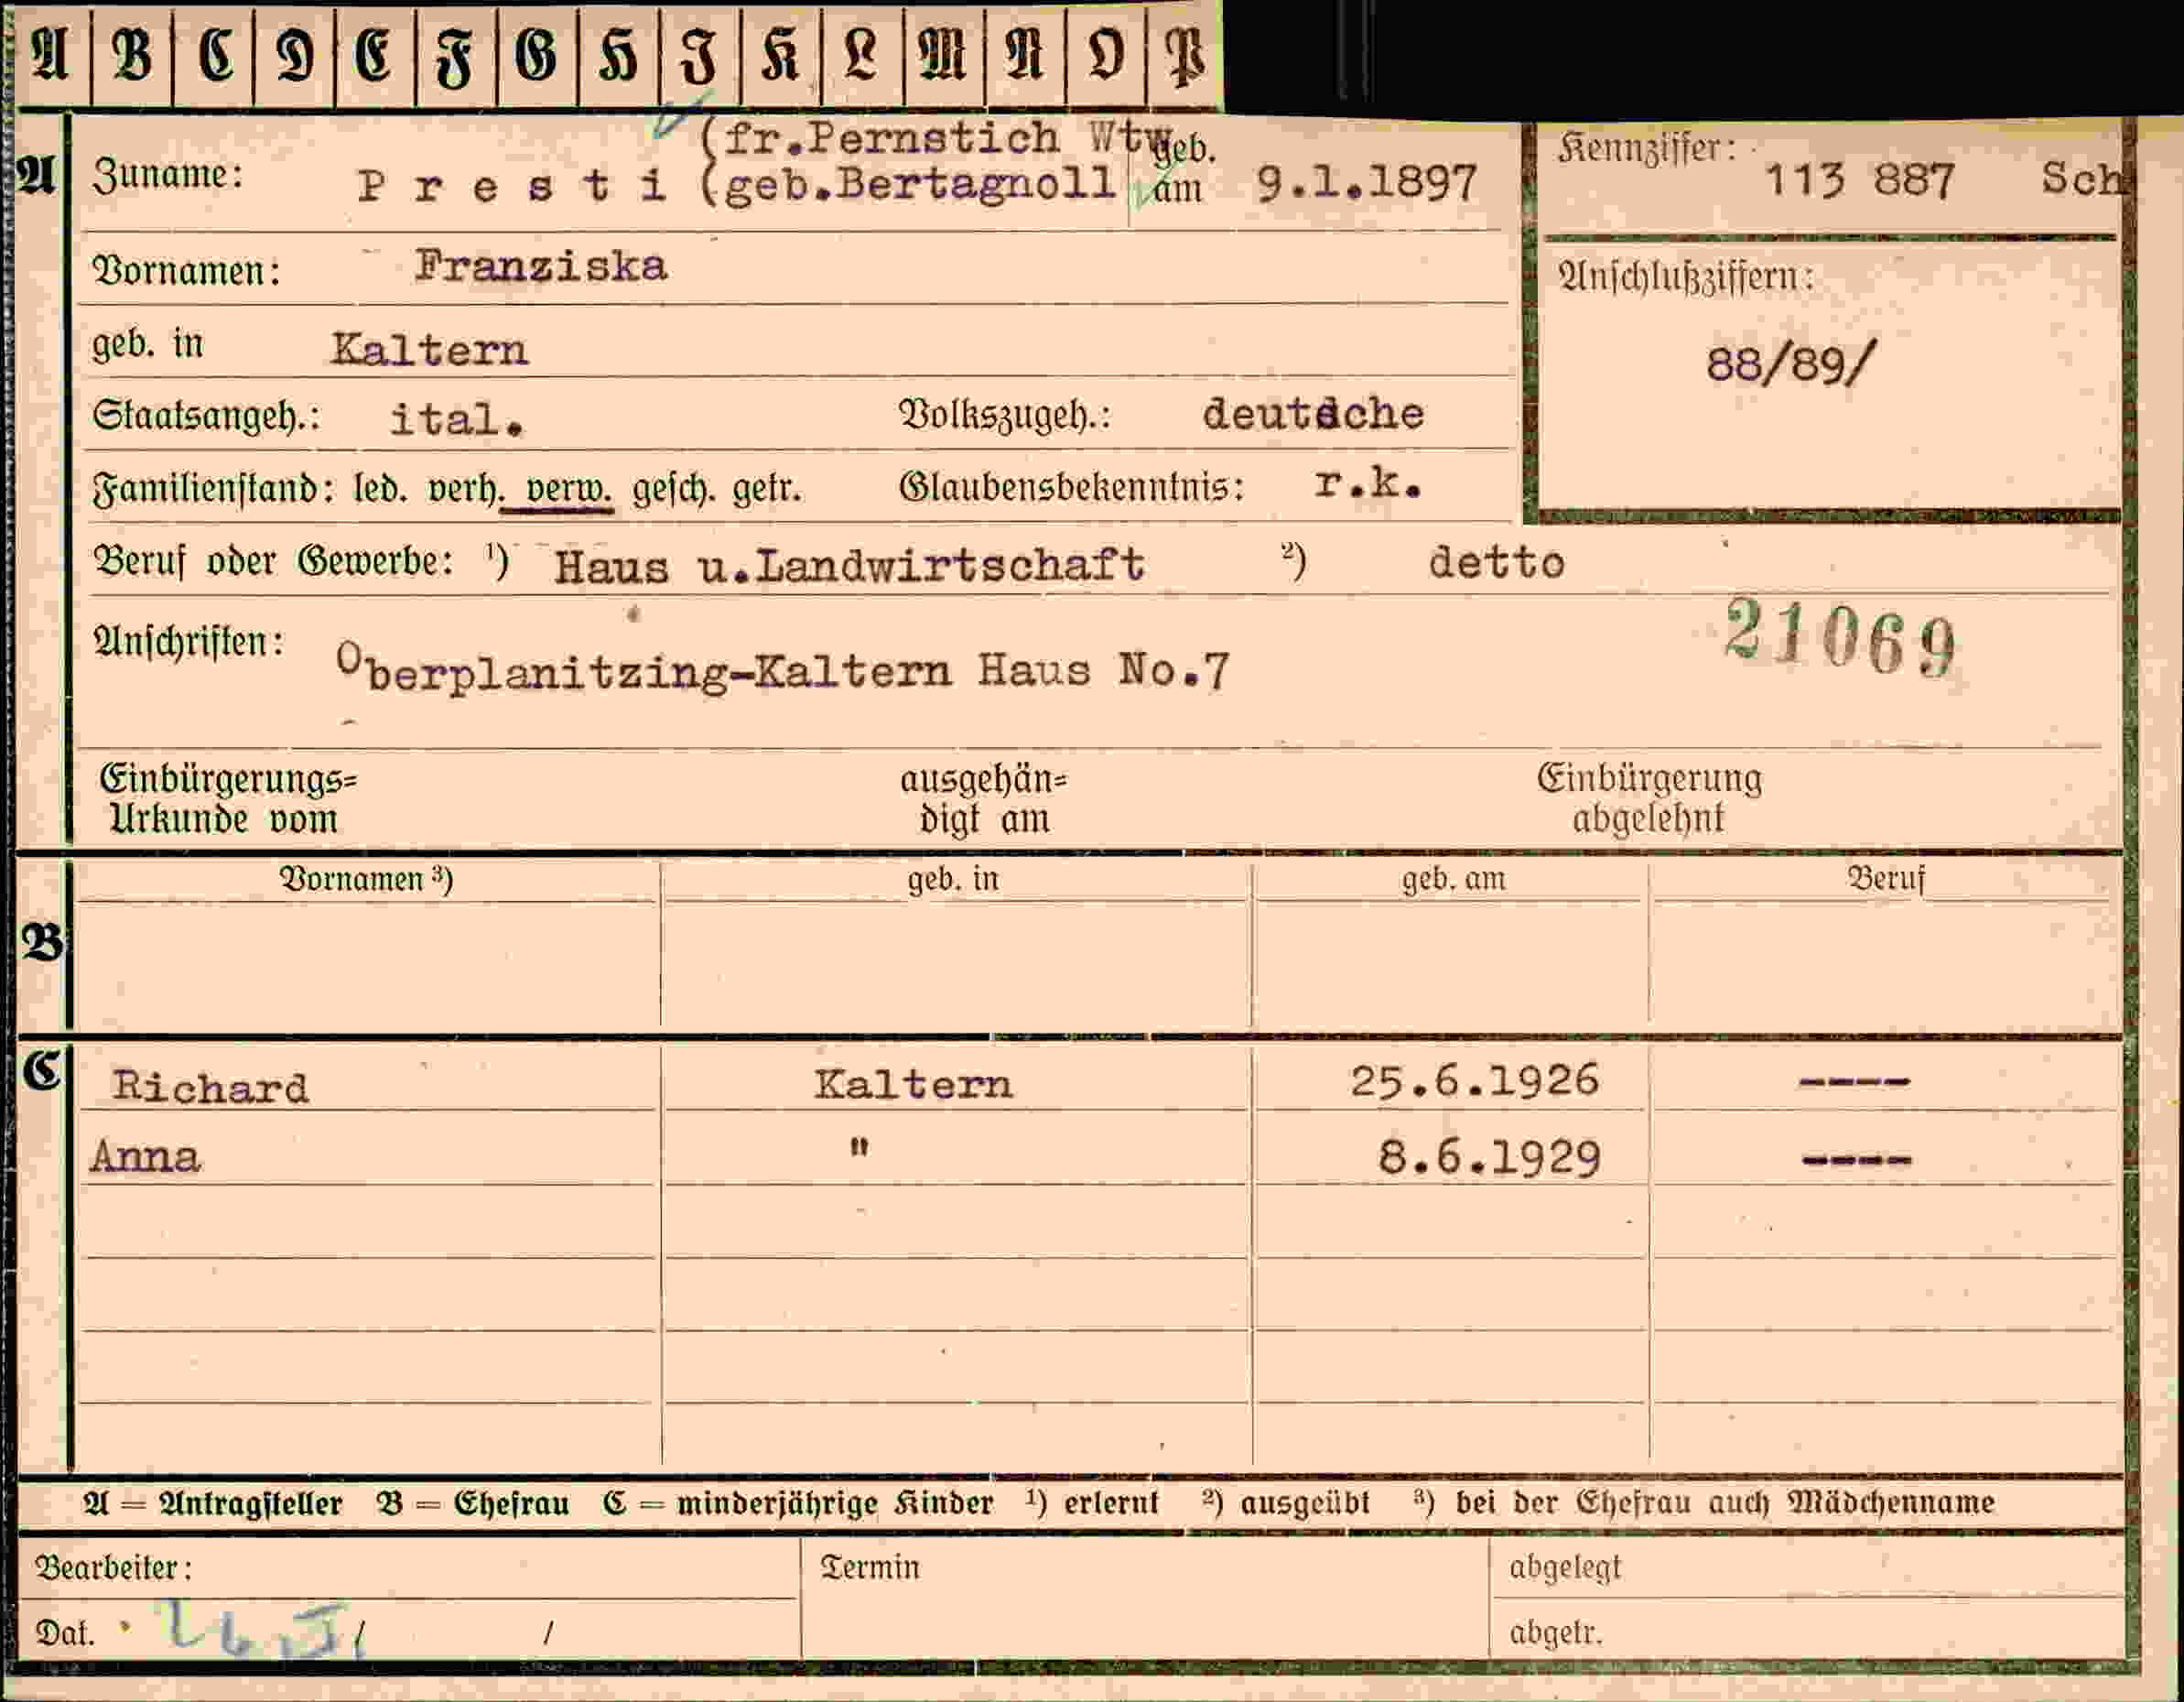Click the maiden name 'geb.Bertagnoll'
Viewport: 2184px width, 1702px height.
(x=919, y=184)
